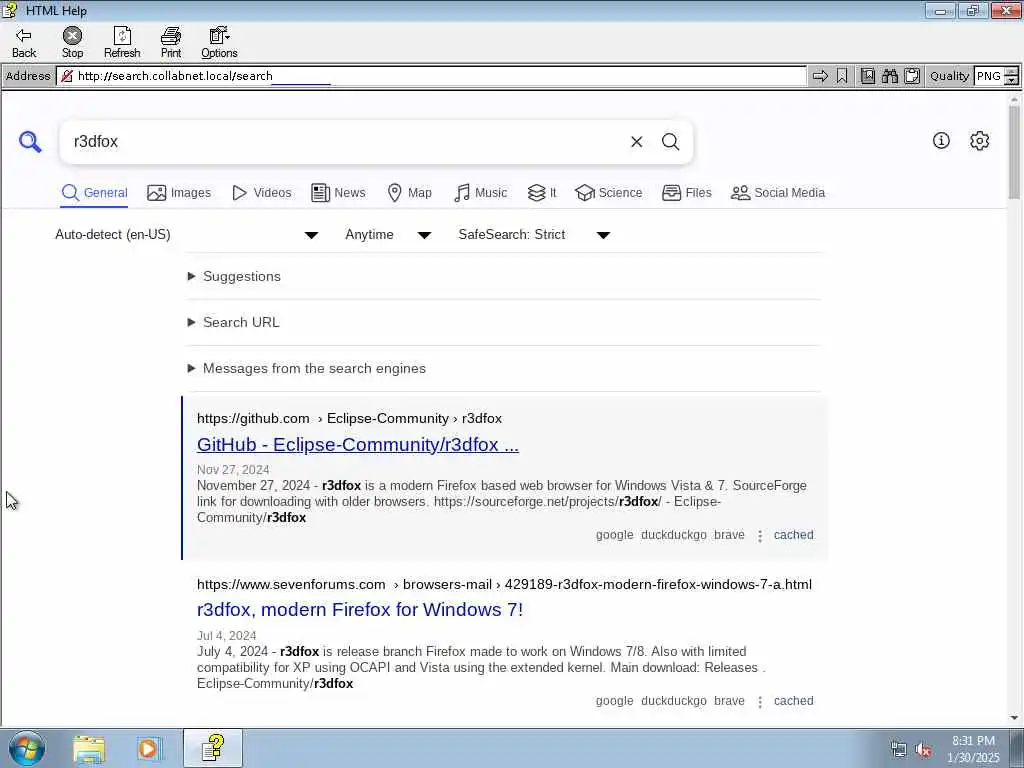Click the Back toolbar button

[24, 42]
